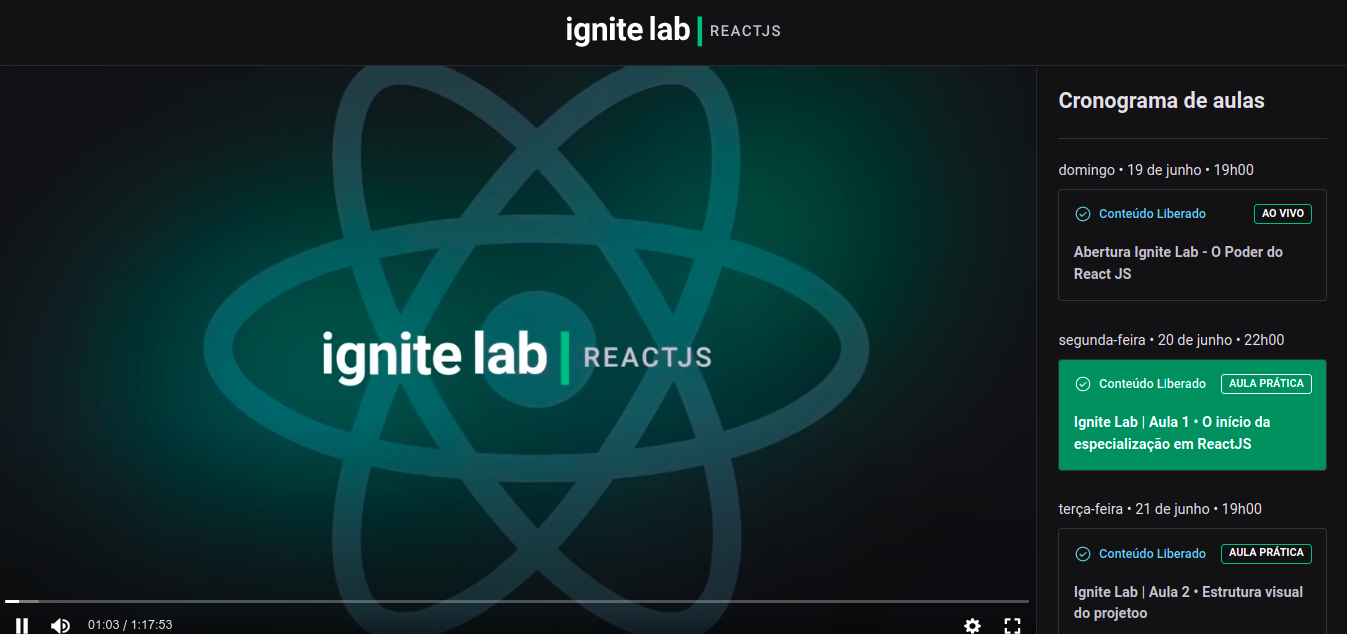The width and height of the screenshot is (1347, 634).
Task: Enter fullscreen mode on the video
Action: pos(1012,626)
